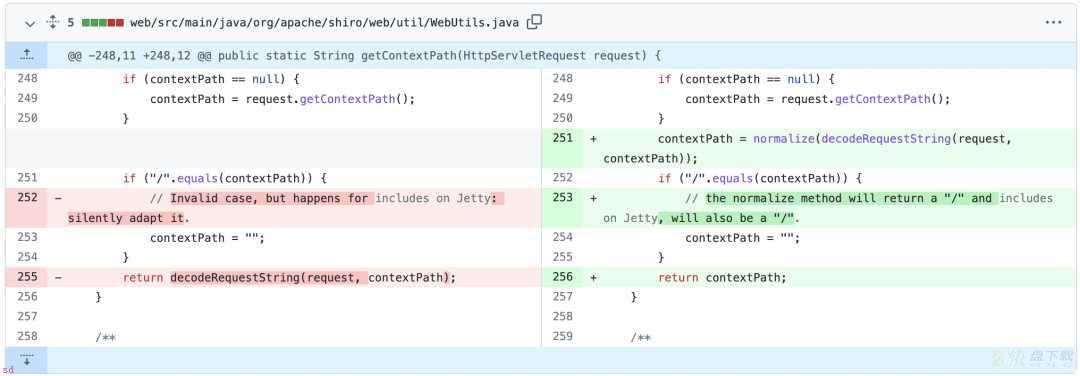1080x376 pixels.
Task: Click the minus marker on removed line 252
Action: point(58,198)
